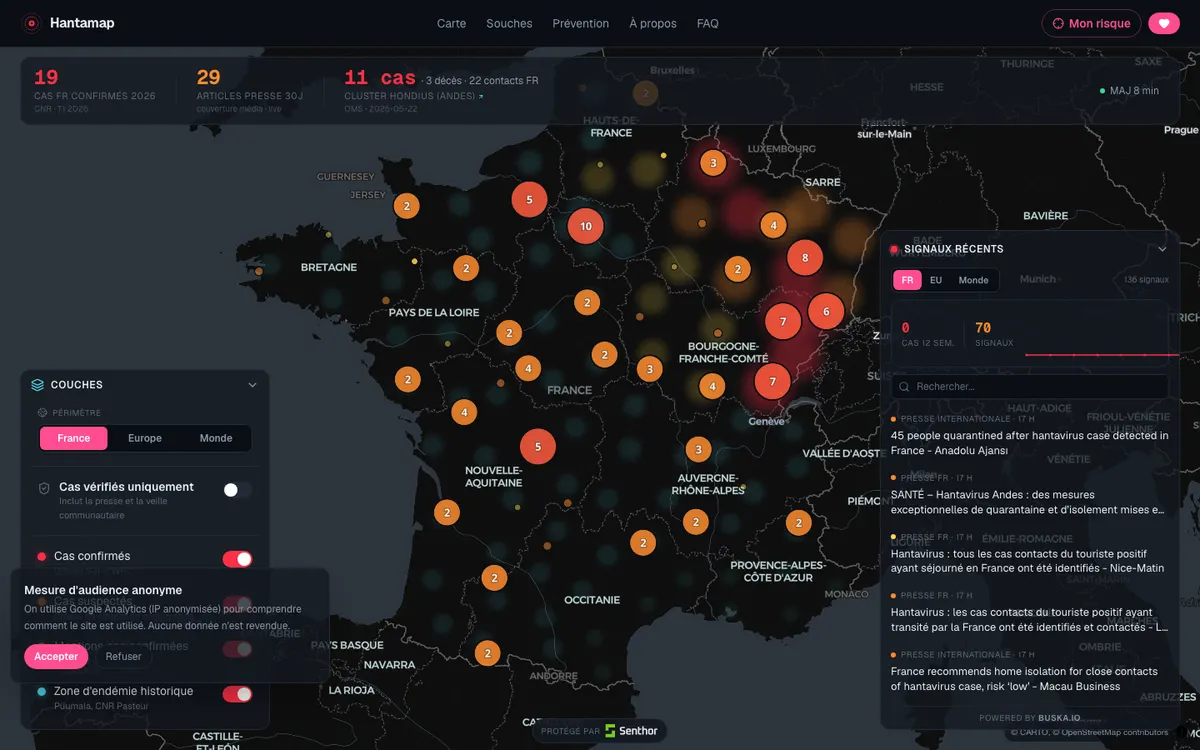
Task: Collapse the Couches panel
Action: 252,385
